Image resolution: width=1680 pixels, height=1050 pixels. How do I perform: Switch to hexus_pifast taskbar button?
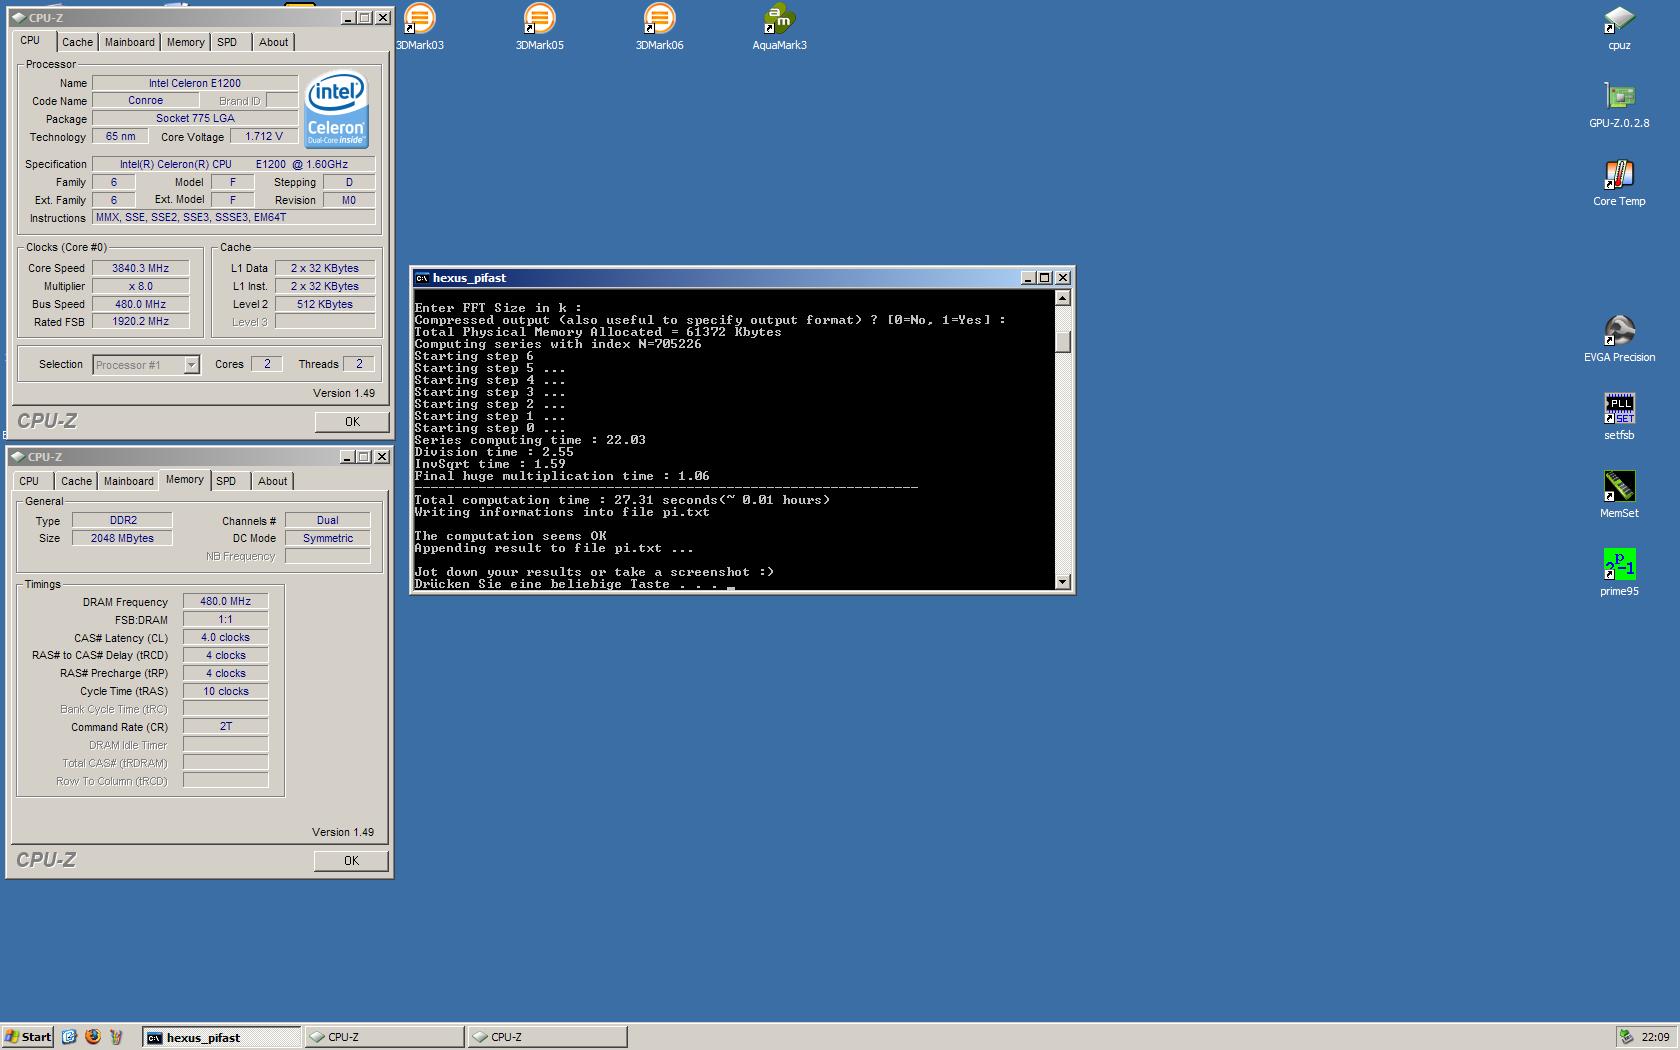(221, 1037)
